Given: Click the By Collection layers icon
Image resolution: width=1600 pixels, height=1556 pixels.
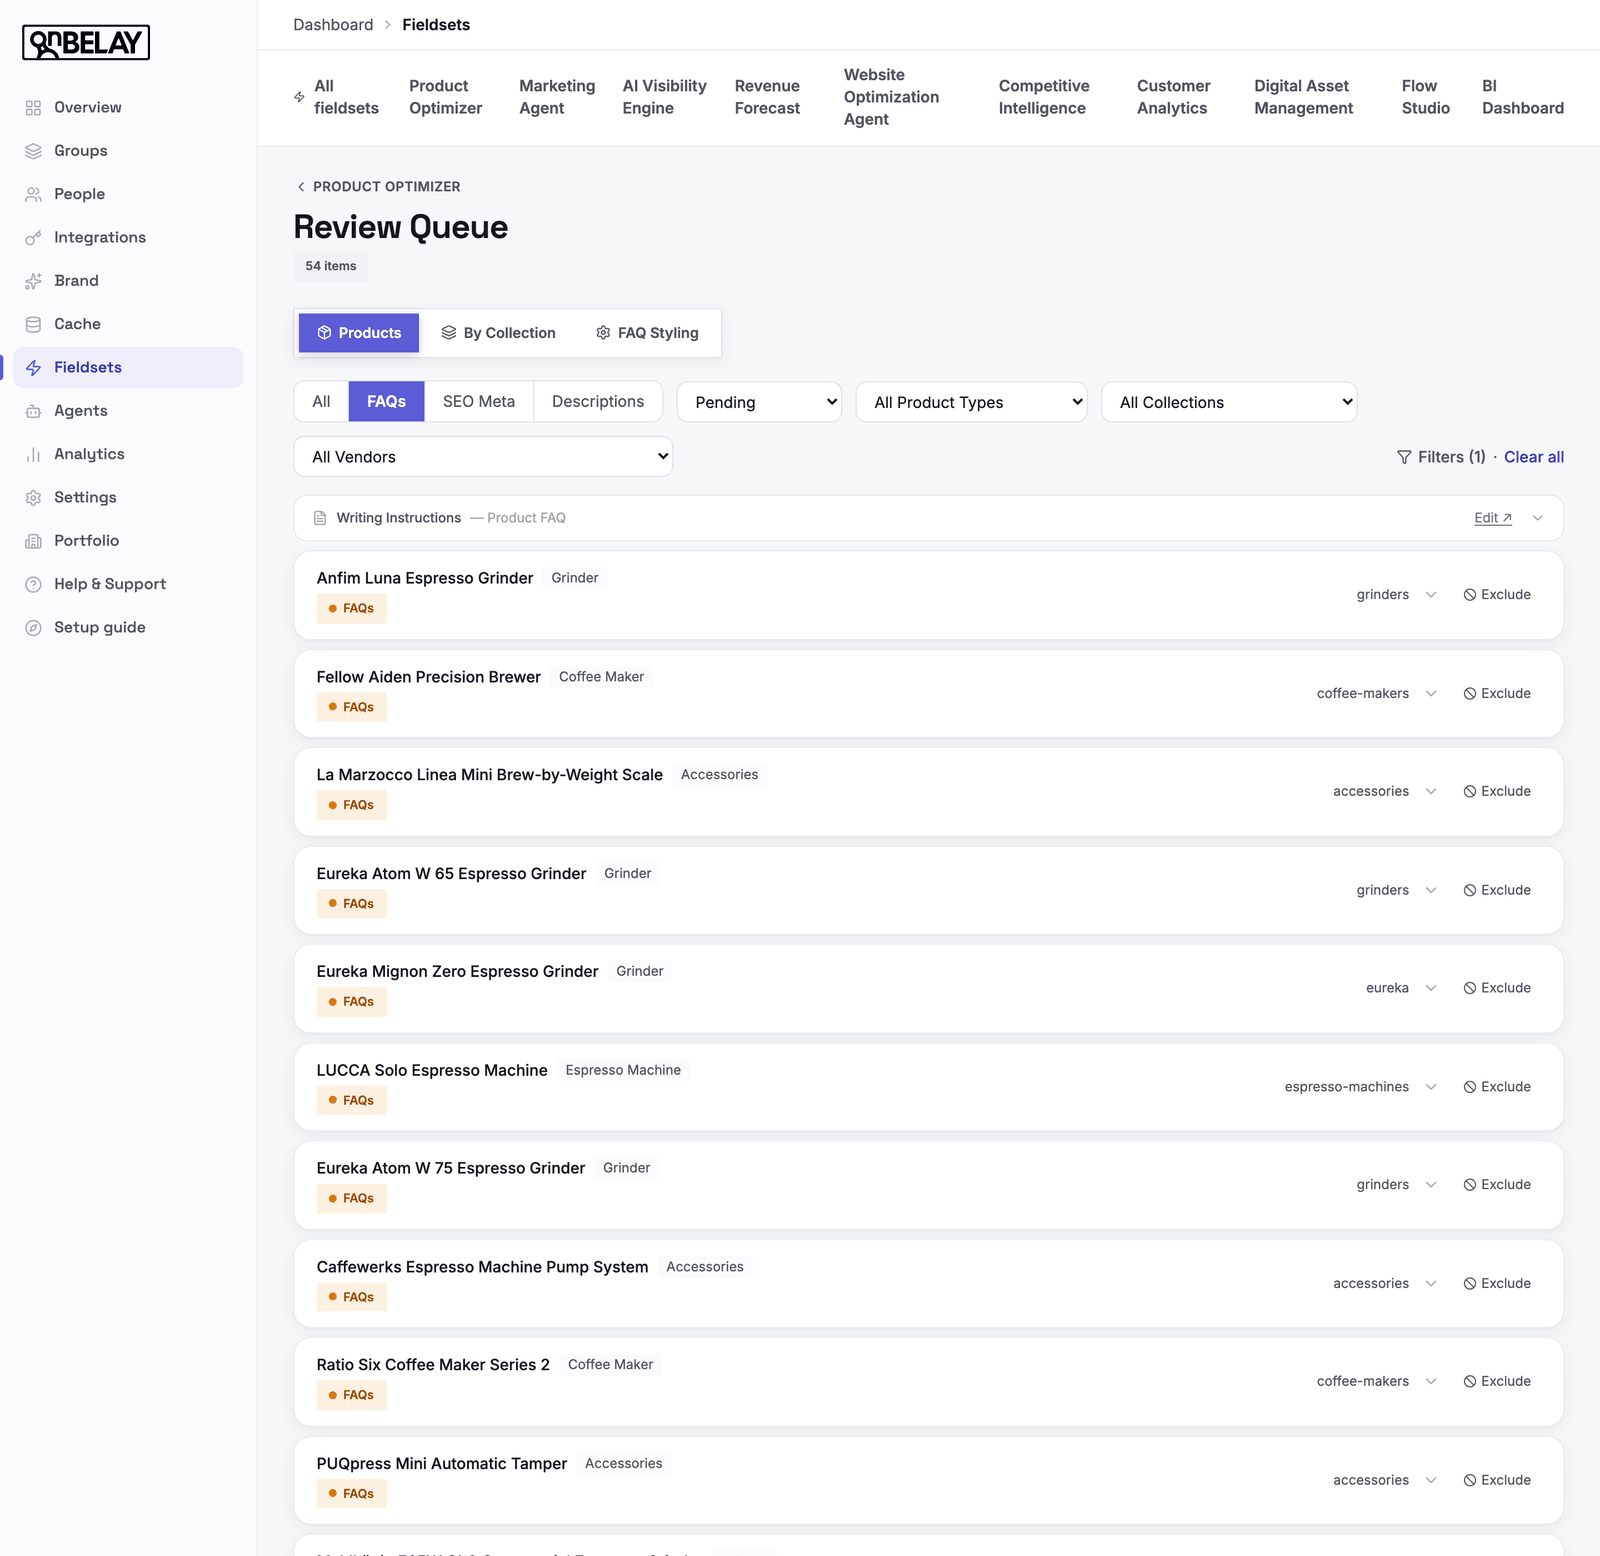Looking at the screenshot, I should tap(449, 333).
